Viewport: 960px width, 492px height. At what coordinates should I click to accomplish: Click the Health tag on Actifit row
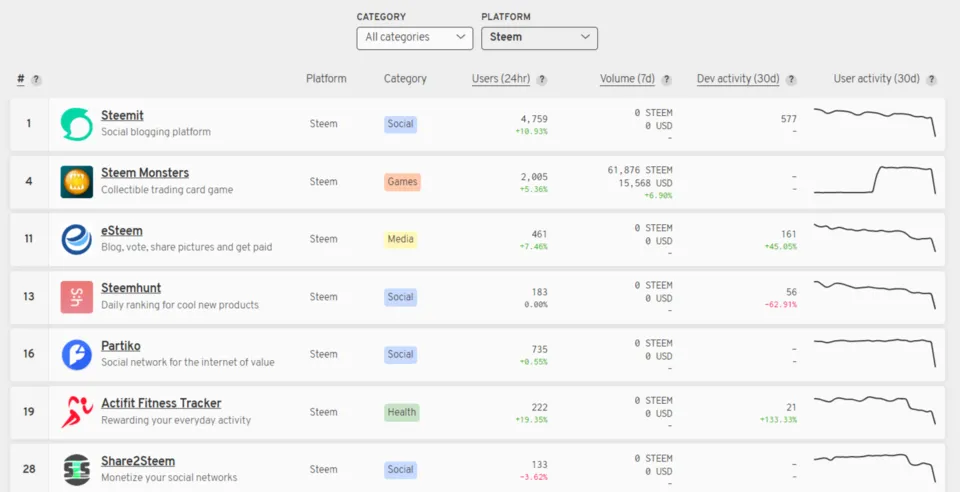click(402, 412)
